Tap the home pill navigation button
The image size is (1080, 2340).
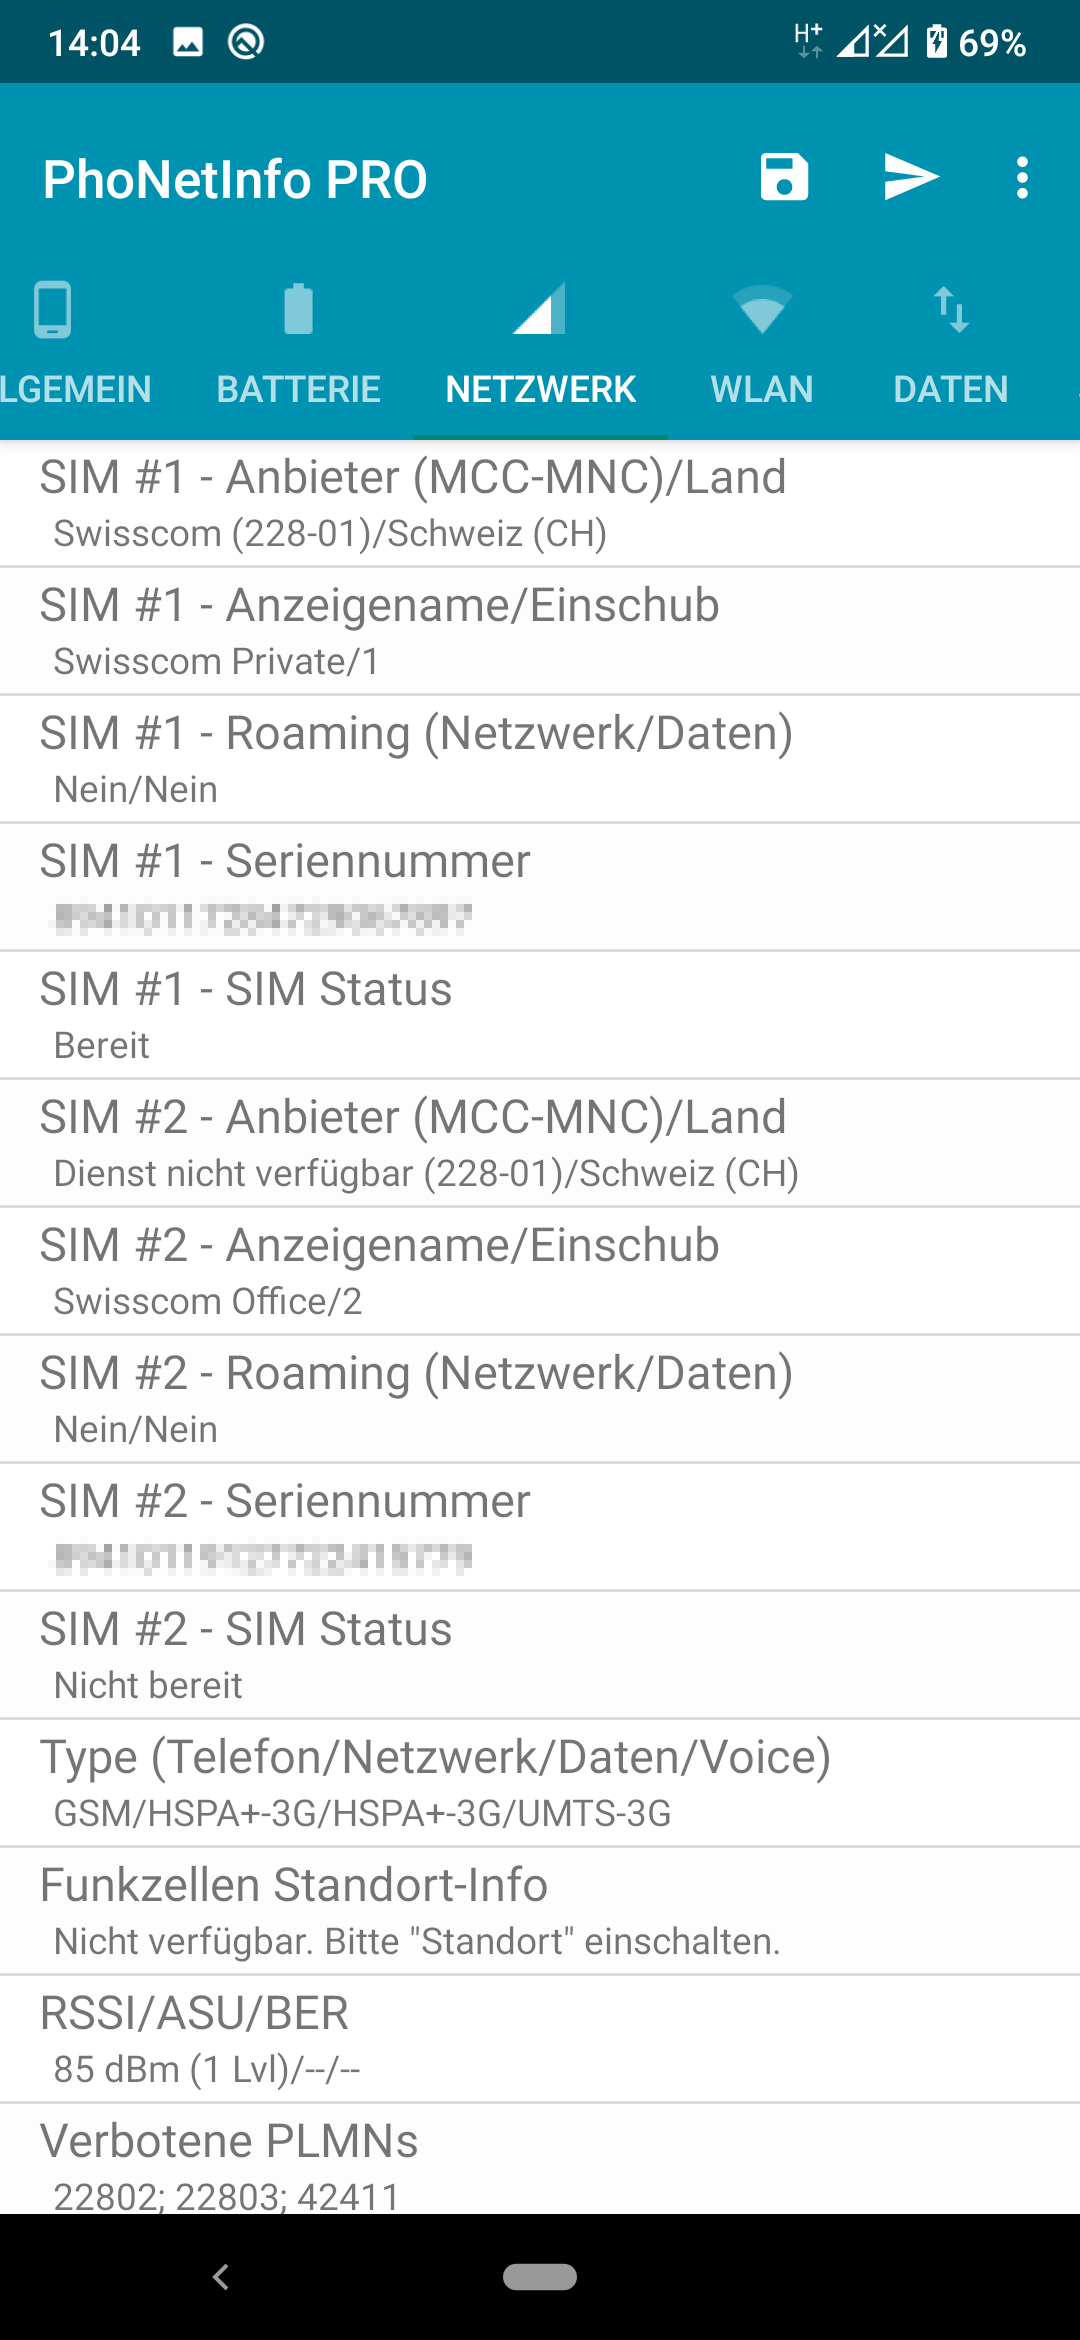click(x=540, y=2277)
